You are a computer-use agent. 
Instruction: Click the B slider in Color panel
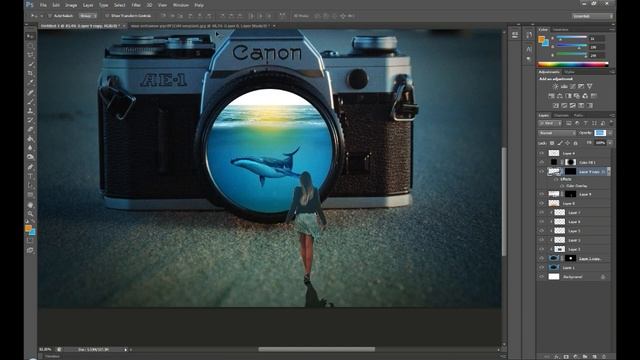click(572, 55)
